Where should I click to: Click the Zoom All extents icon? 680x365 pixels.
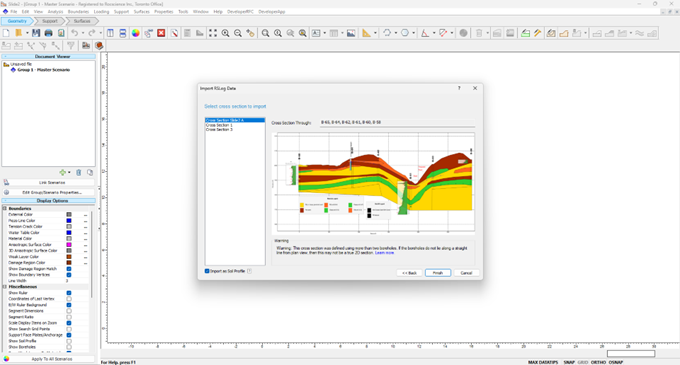pos(212,33)
